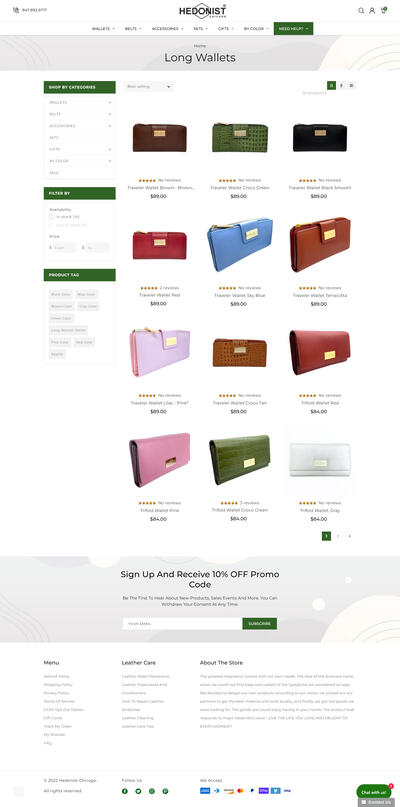This screenshot has height=807, width=400.
Task: Visit the Twitter icon in Follow Us
Action: pyautogui.click(x=138, y=791)
